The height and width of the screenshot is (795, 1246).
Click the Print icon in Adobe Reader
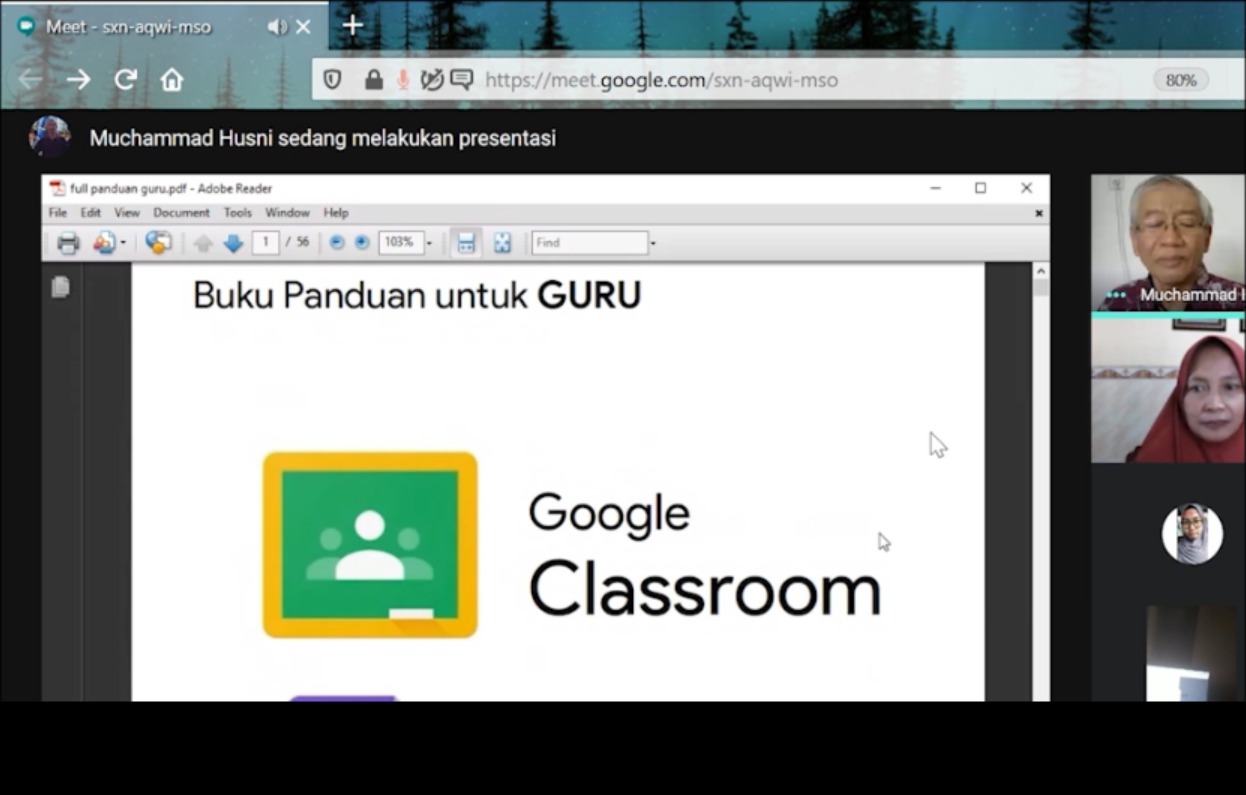tap(68, 243)
